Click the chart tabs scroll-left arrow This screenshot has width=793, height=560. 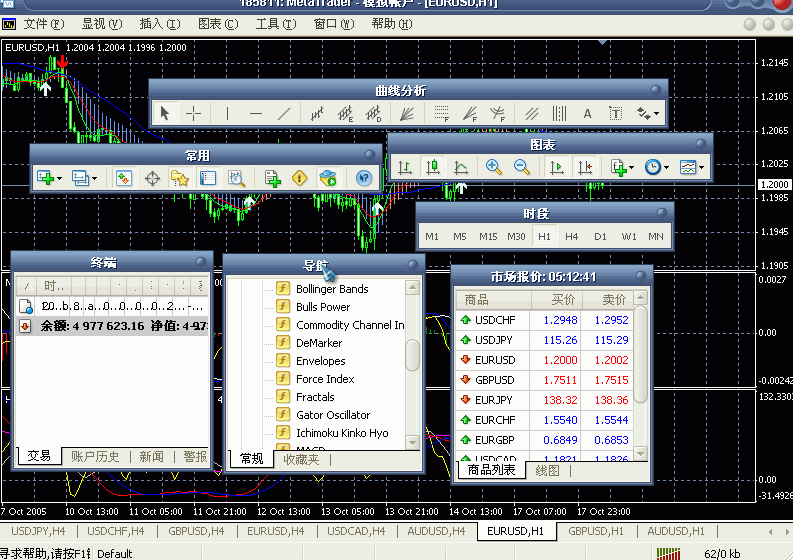tap(771, 532)
